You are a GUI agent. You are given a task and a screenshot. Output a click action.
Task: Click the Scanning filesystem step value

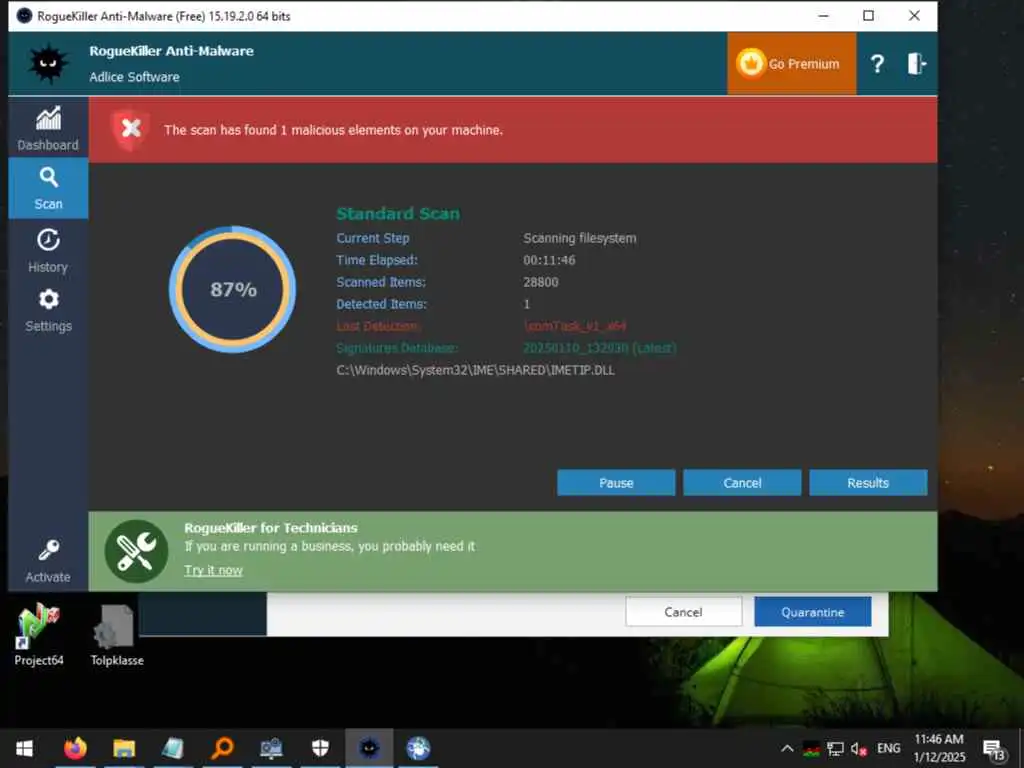point(579,238)
